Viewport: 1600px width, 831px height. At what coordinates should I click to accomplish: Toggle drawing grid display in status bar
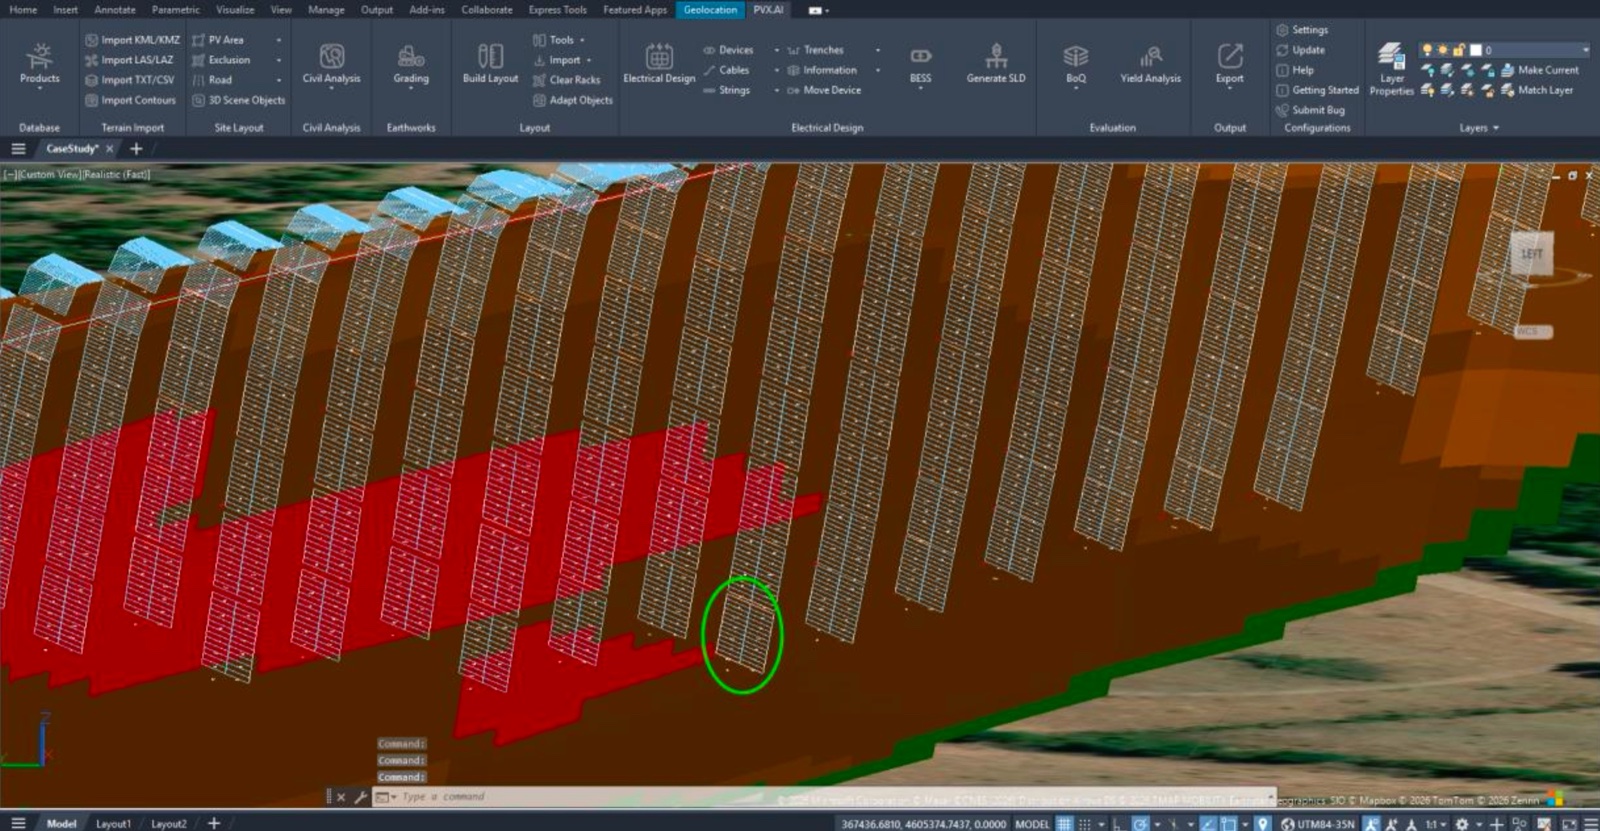pos(1064,824)
